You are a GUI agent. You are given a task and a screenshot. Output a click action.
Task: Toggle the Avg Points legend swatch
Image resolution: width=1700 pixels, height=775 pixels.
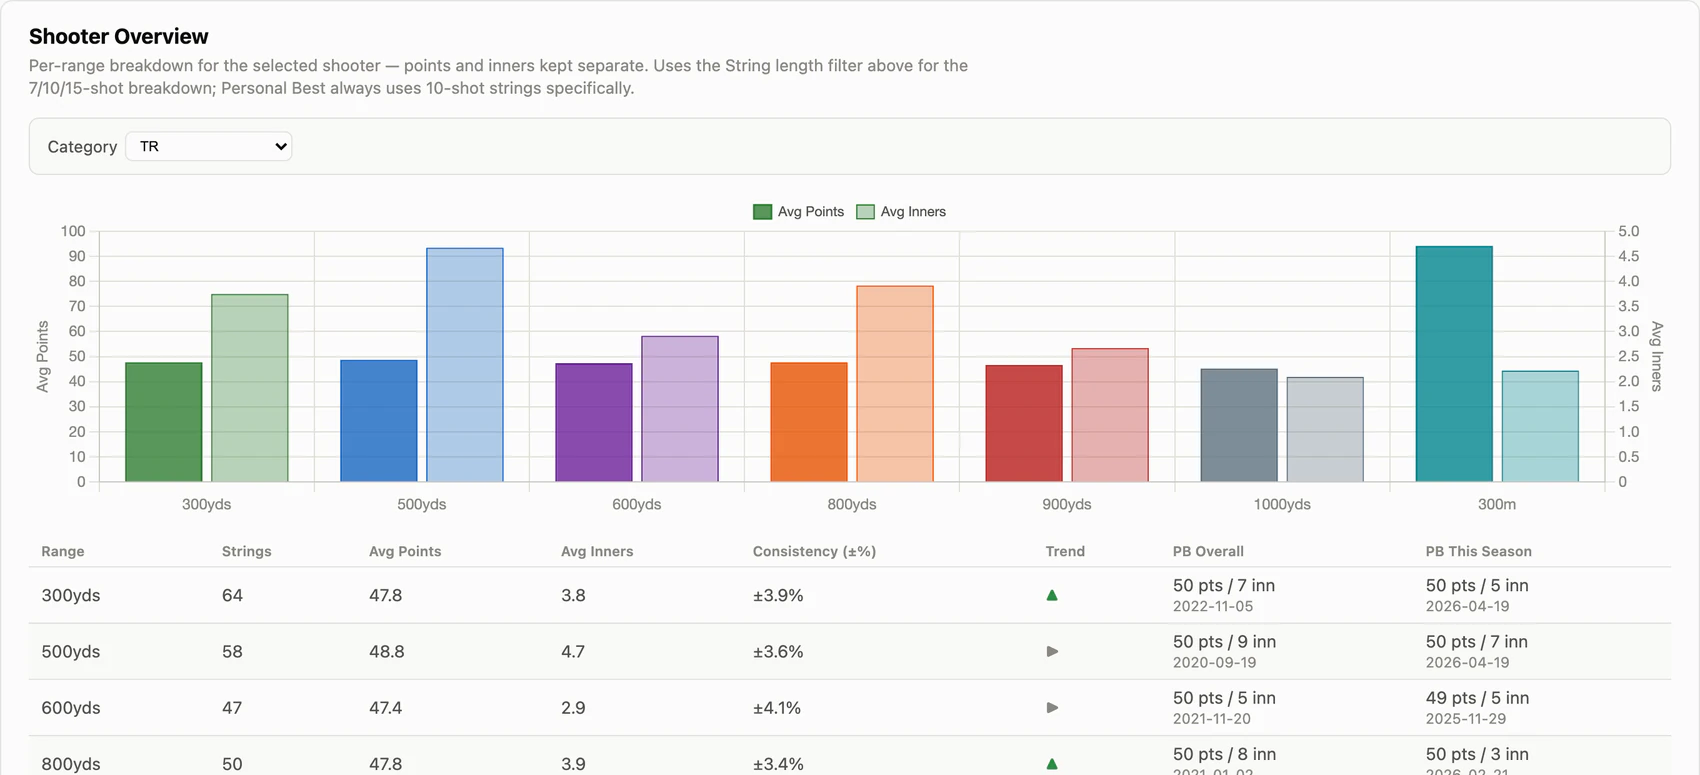coord(762,212)
